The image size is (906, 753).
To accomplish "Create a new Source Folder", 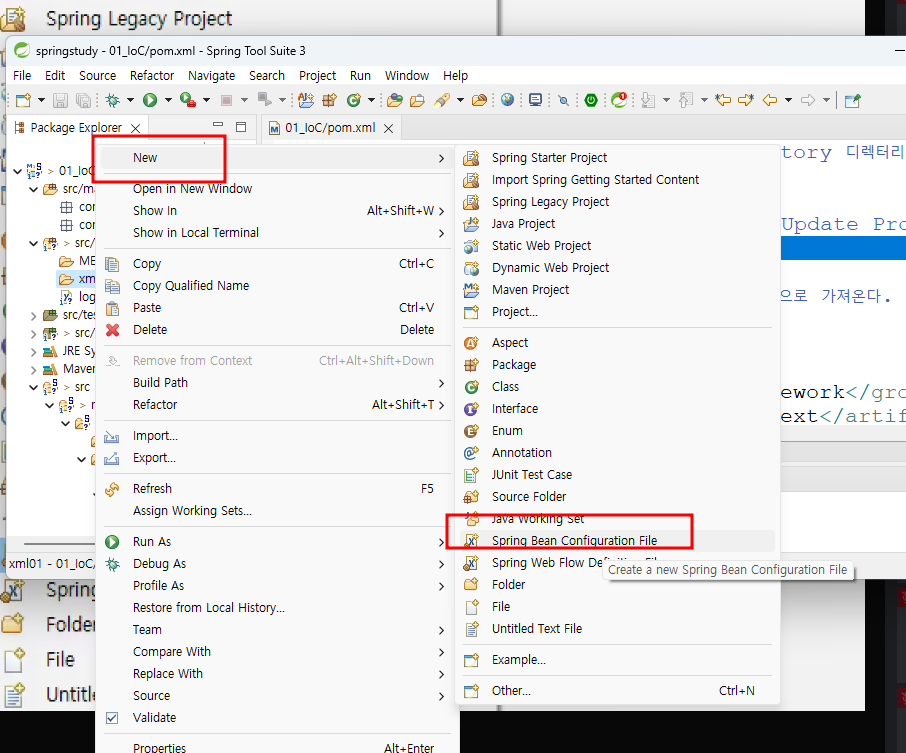I will click(615, 496).
